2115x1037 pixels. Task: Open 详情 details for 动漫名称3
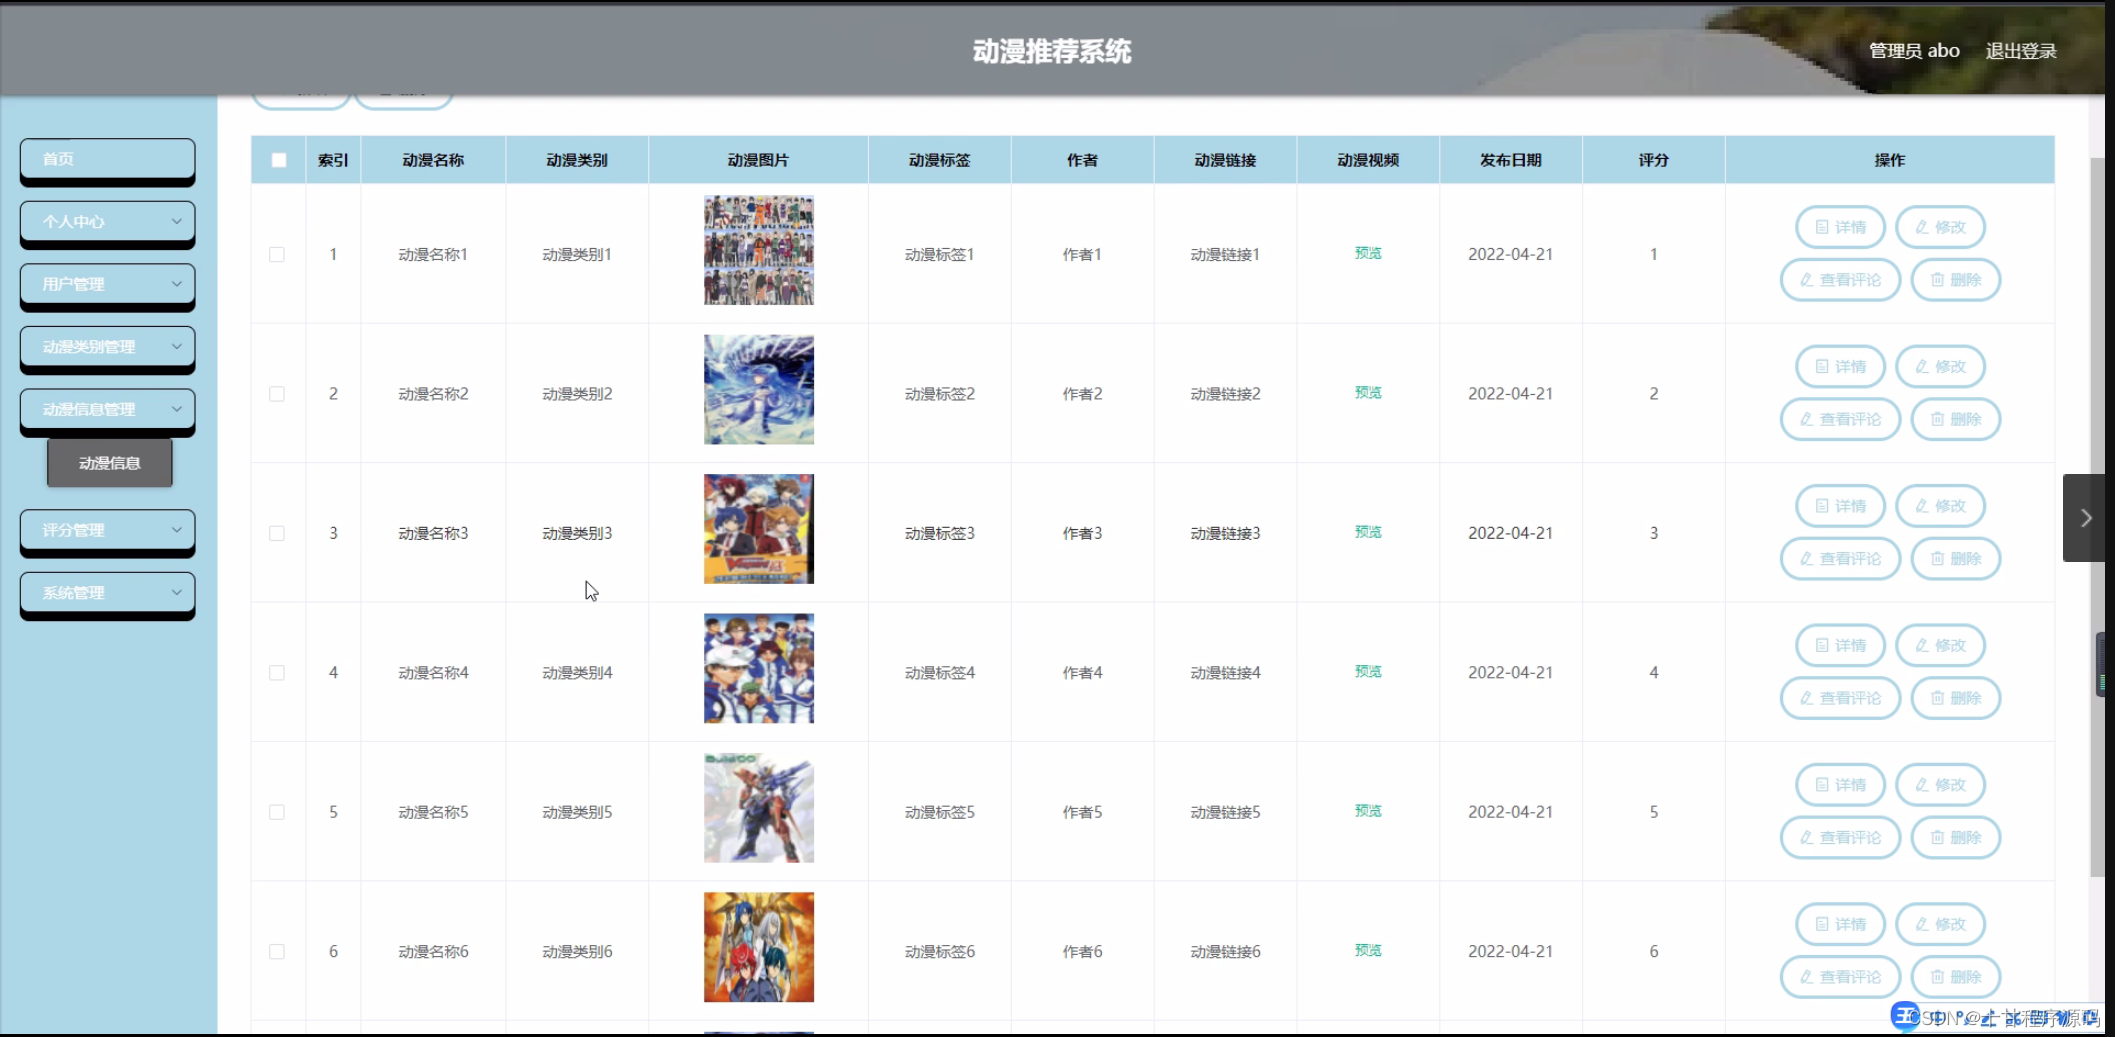coord(1840,506)
